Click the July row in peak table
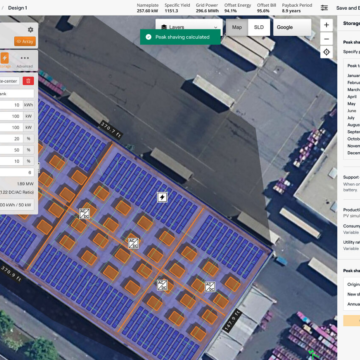This screenshot has width=360, height=360. 351,118
